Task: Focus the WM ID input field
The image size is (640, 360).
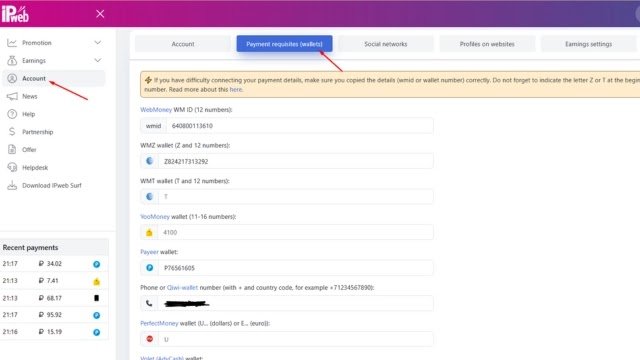Action: point(300,126)
